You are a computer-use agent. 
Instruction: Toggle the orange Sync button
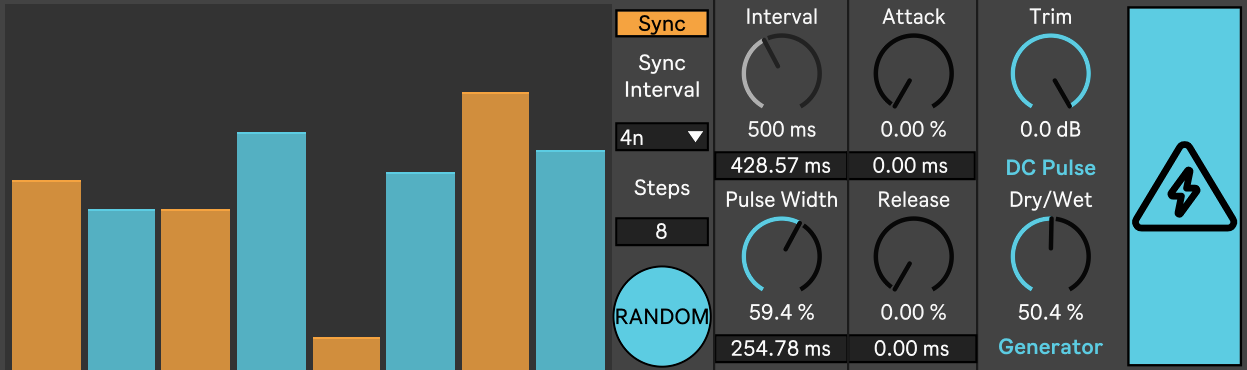point(662,24)
